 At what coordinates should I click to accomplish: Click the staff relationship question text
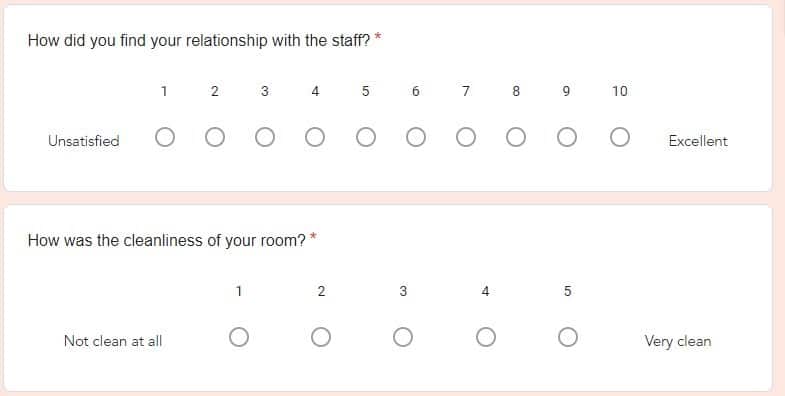click(199, 40)
